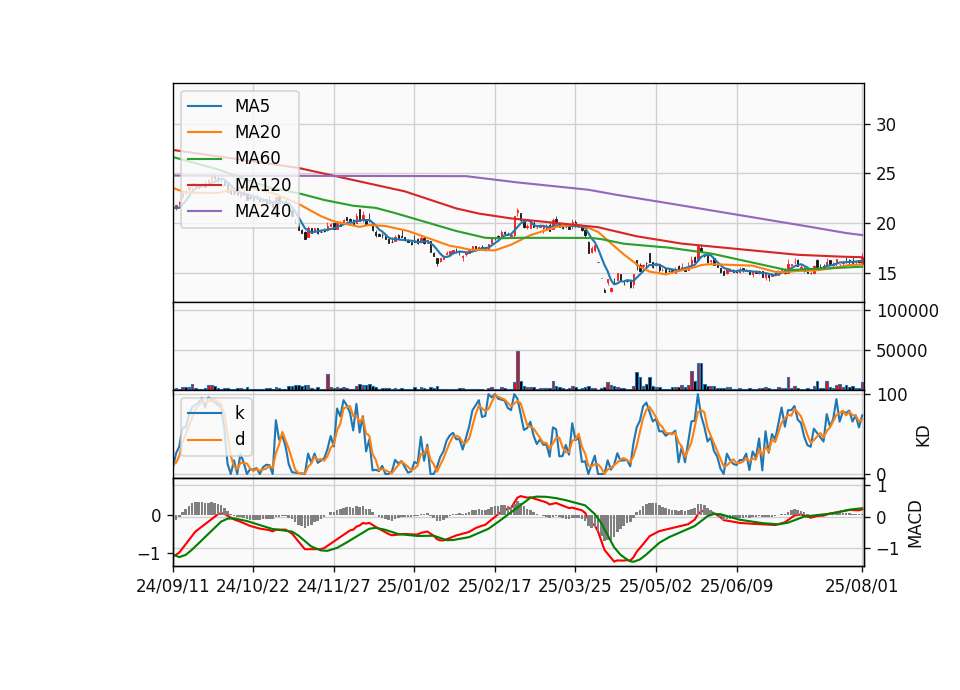Click the MA120 legend label
Viewport: 960px width, 690px height.
click(x=263, y=184)
